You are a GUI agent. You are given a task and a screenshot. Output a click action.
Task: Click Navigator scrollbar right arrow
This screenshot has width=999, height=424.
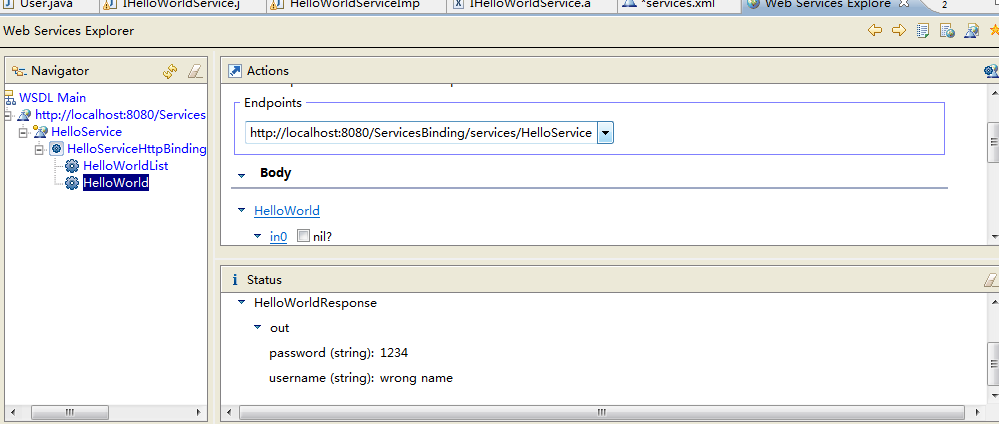pos(198,413)
